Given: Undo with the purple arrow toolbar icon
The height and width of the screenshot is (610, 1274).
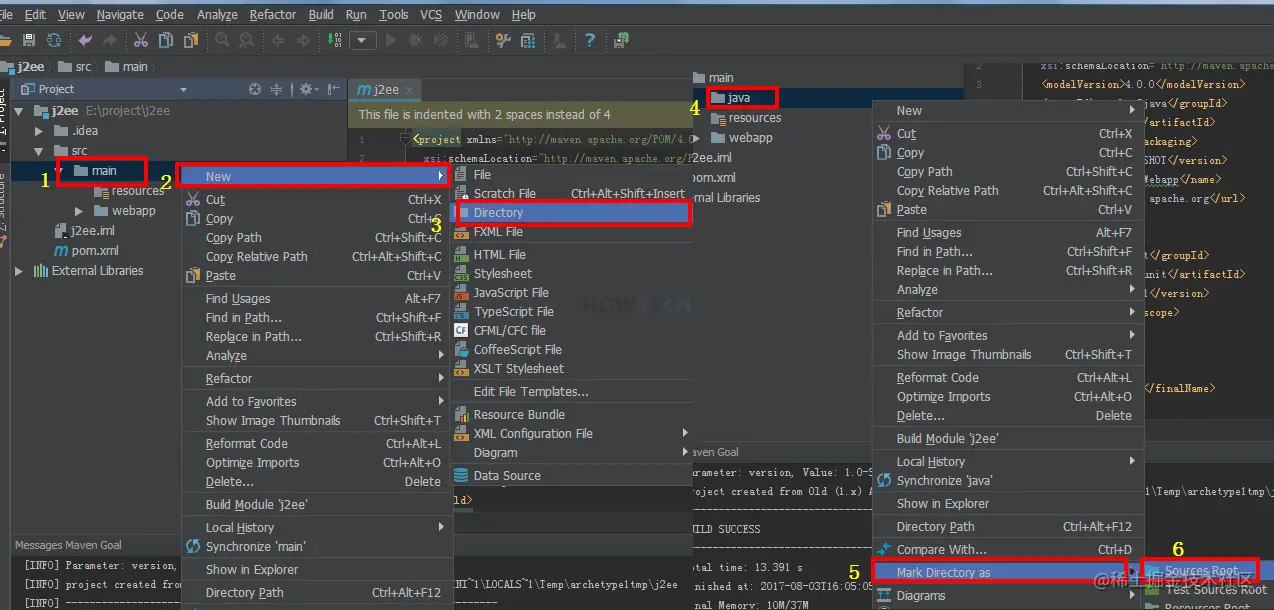Looking at the screenshot, I should (85, 40).
